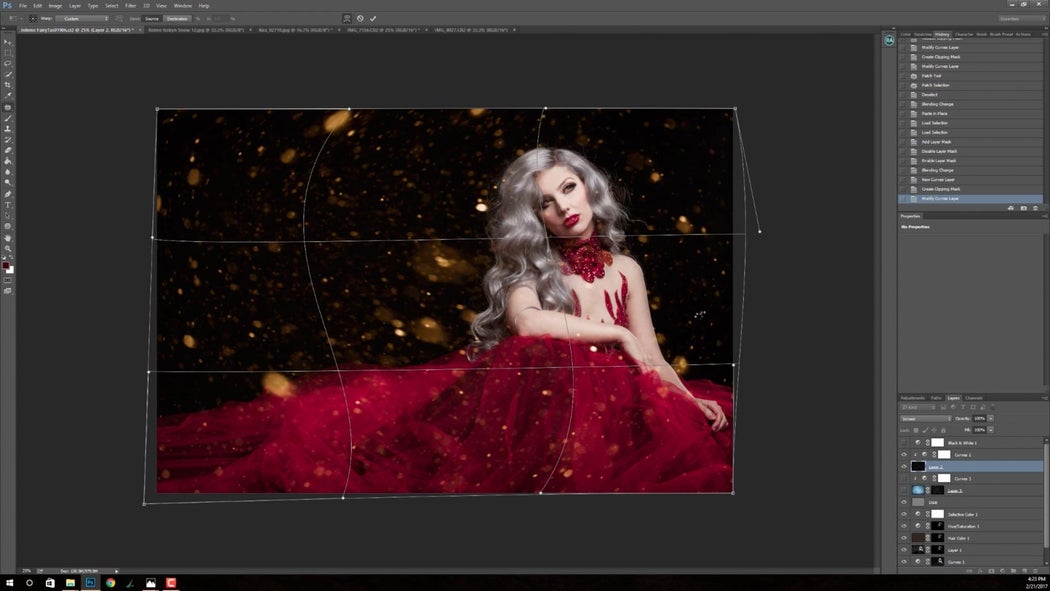Screen dimensions: 1050x591
Task: Click the Destination button in the options bar
Action: click(x=178, y=18)
